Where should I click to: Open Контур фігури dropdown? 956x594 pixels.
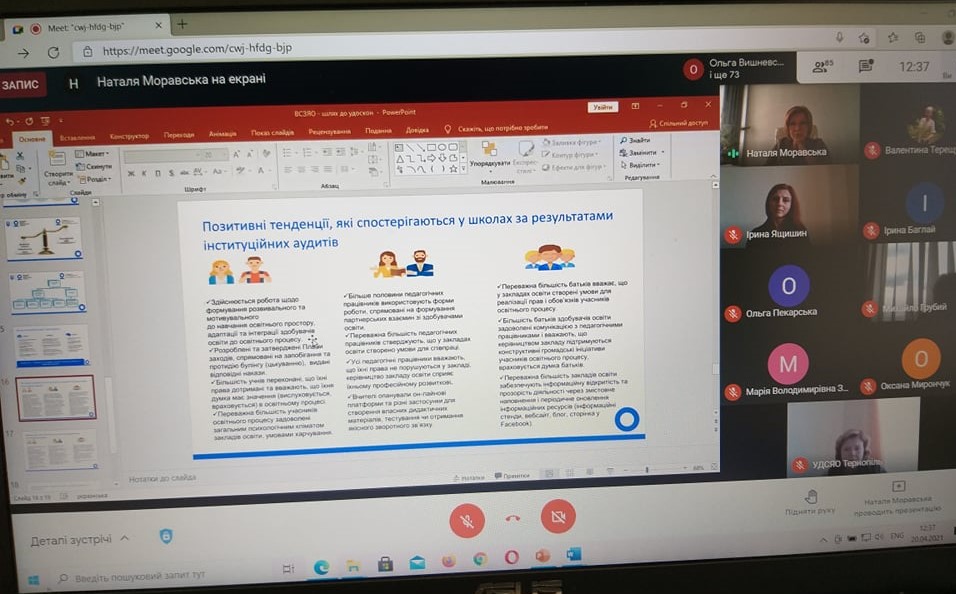[x=572, y=155]
